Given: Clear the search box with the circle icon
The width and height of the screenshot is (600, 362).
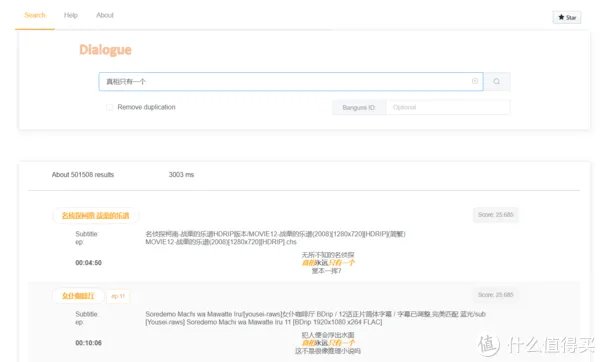Looking at the screenshot, I should (475, 81).
